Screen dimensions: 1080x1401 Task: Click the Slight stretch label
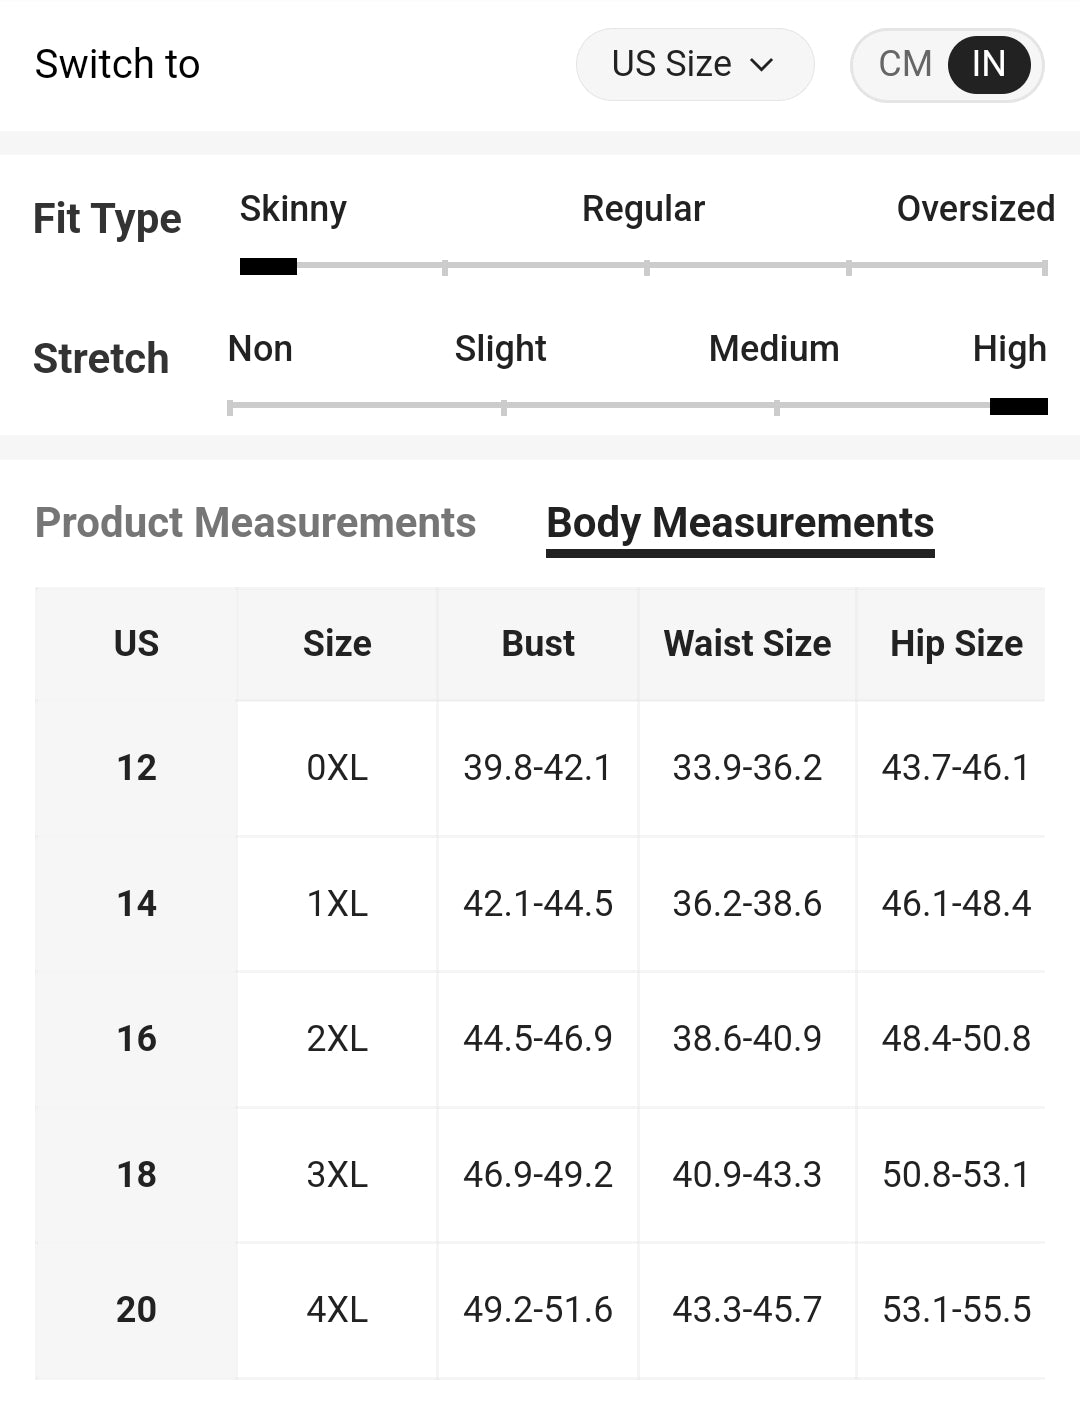pyautogui.click(x=500, y=349)
